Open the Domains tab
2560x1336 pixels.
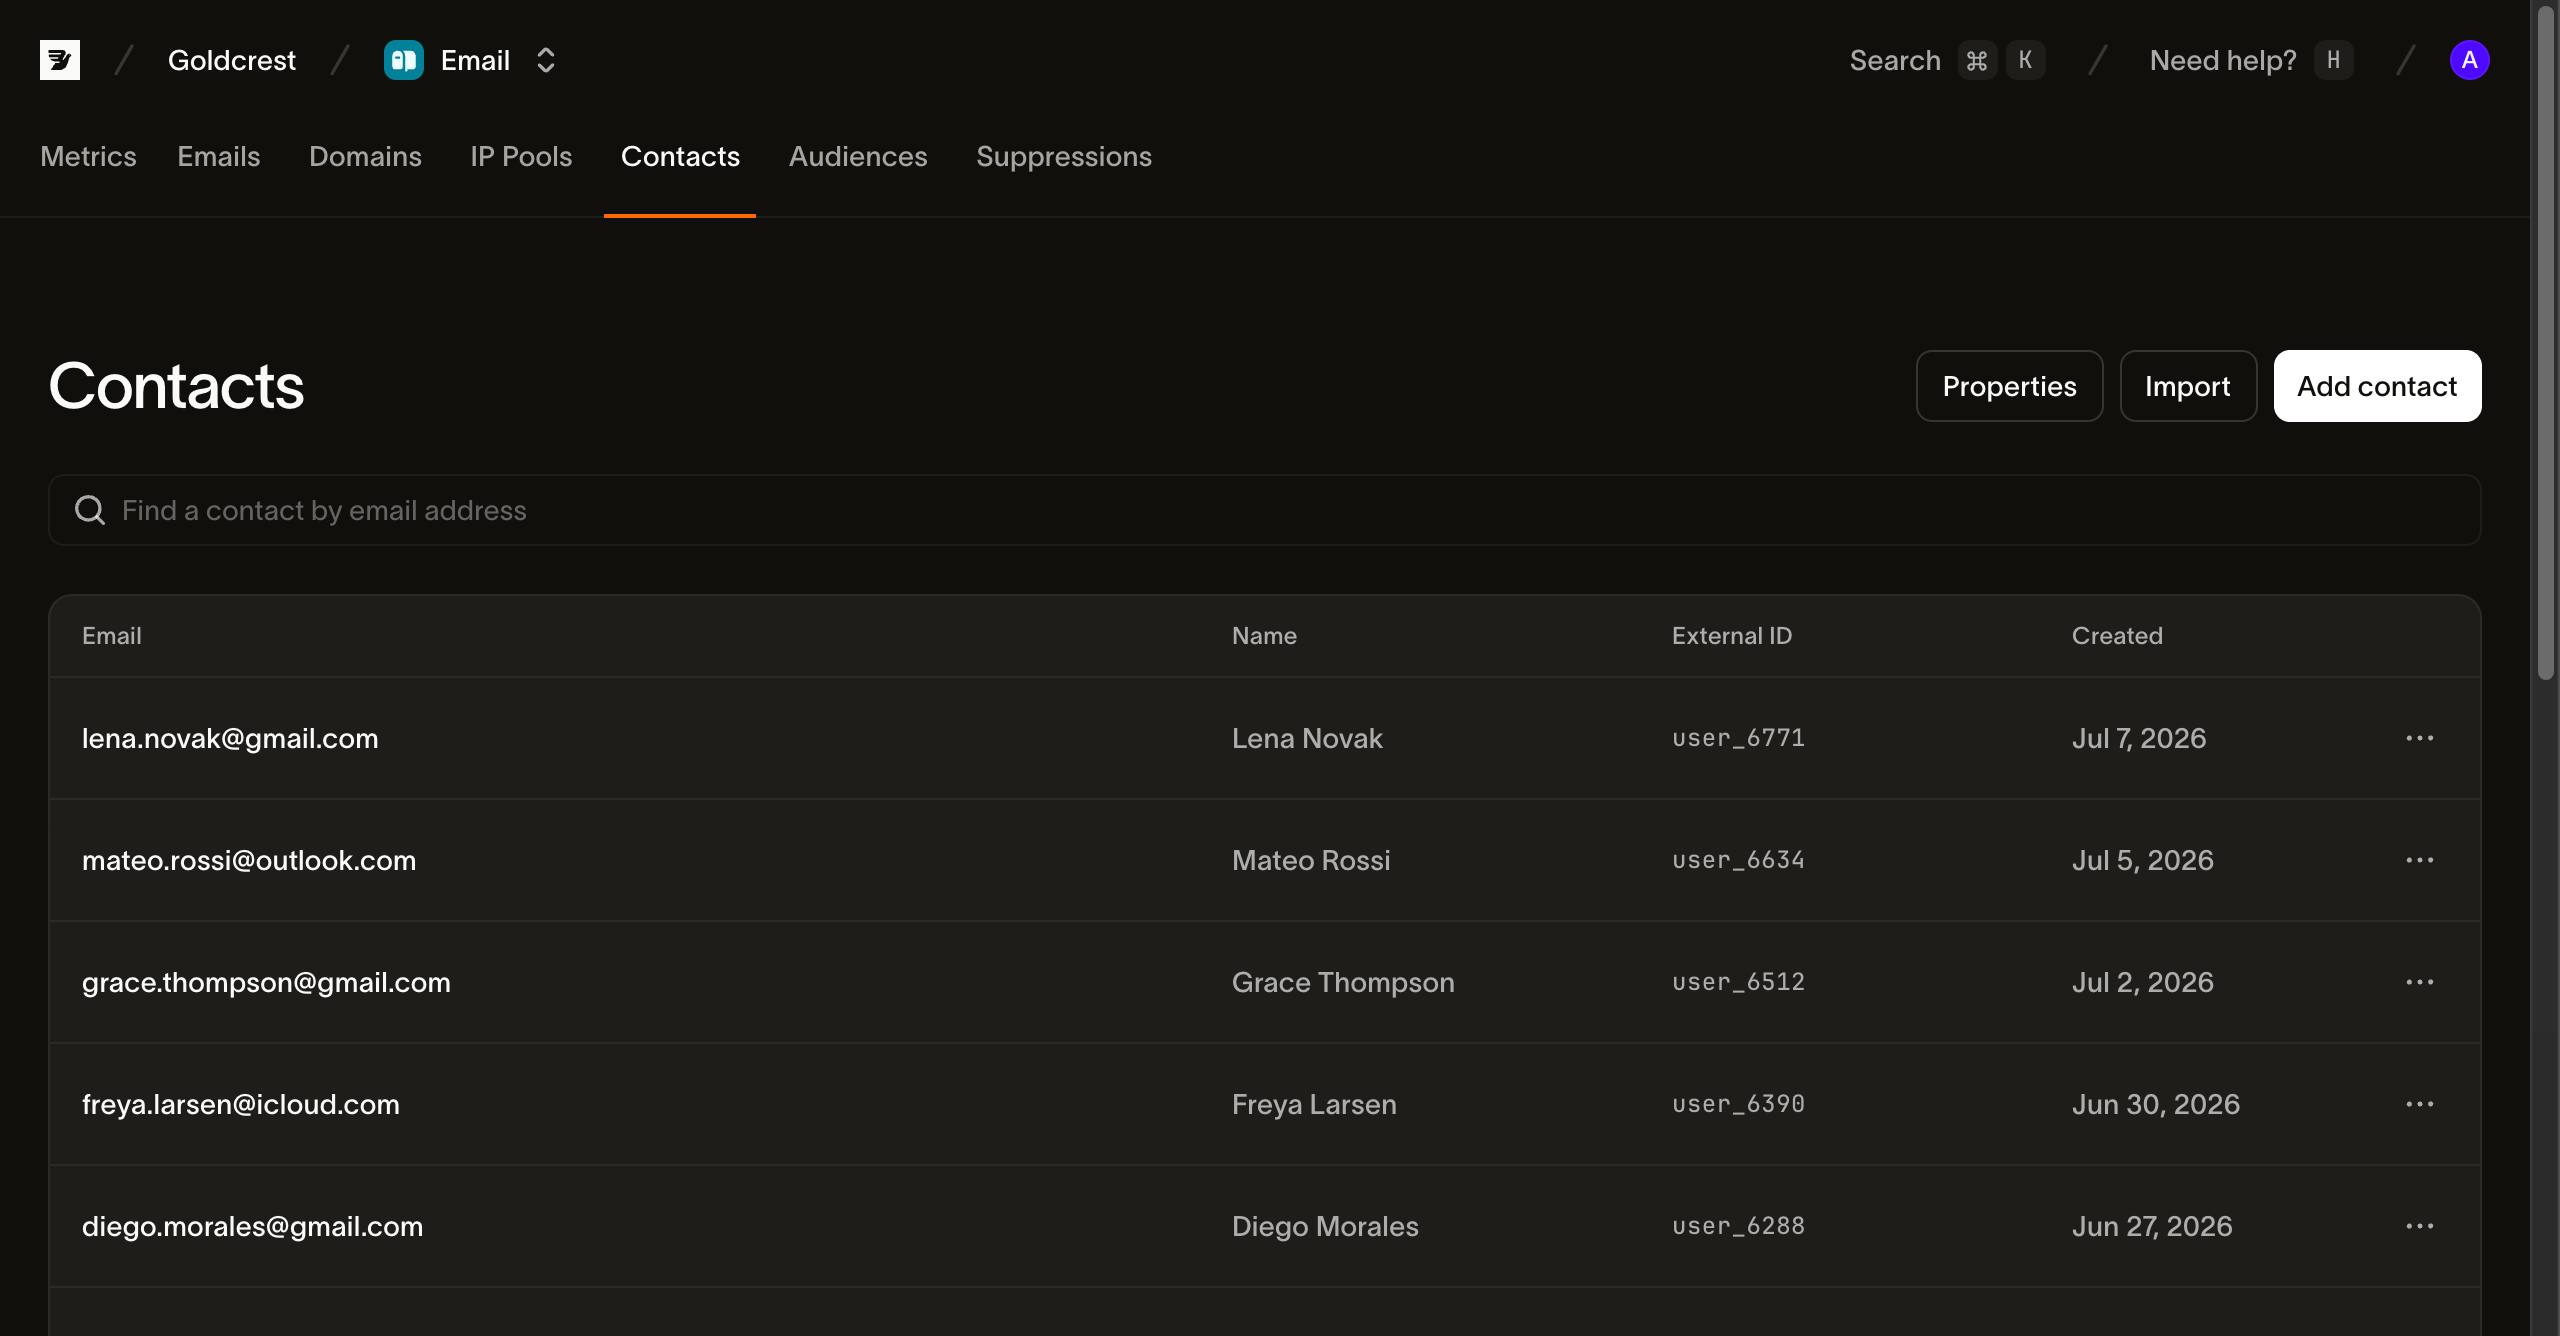pyautogui.click(x=365, y=157)
